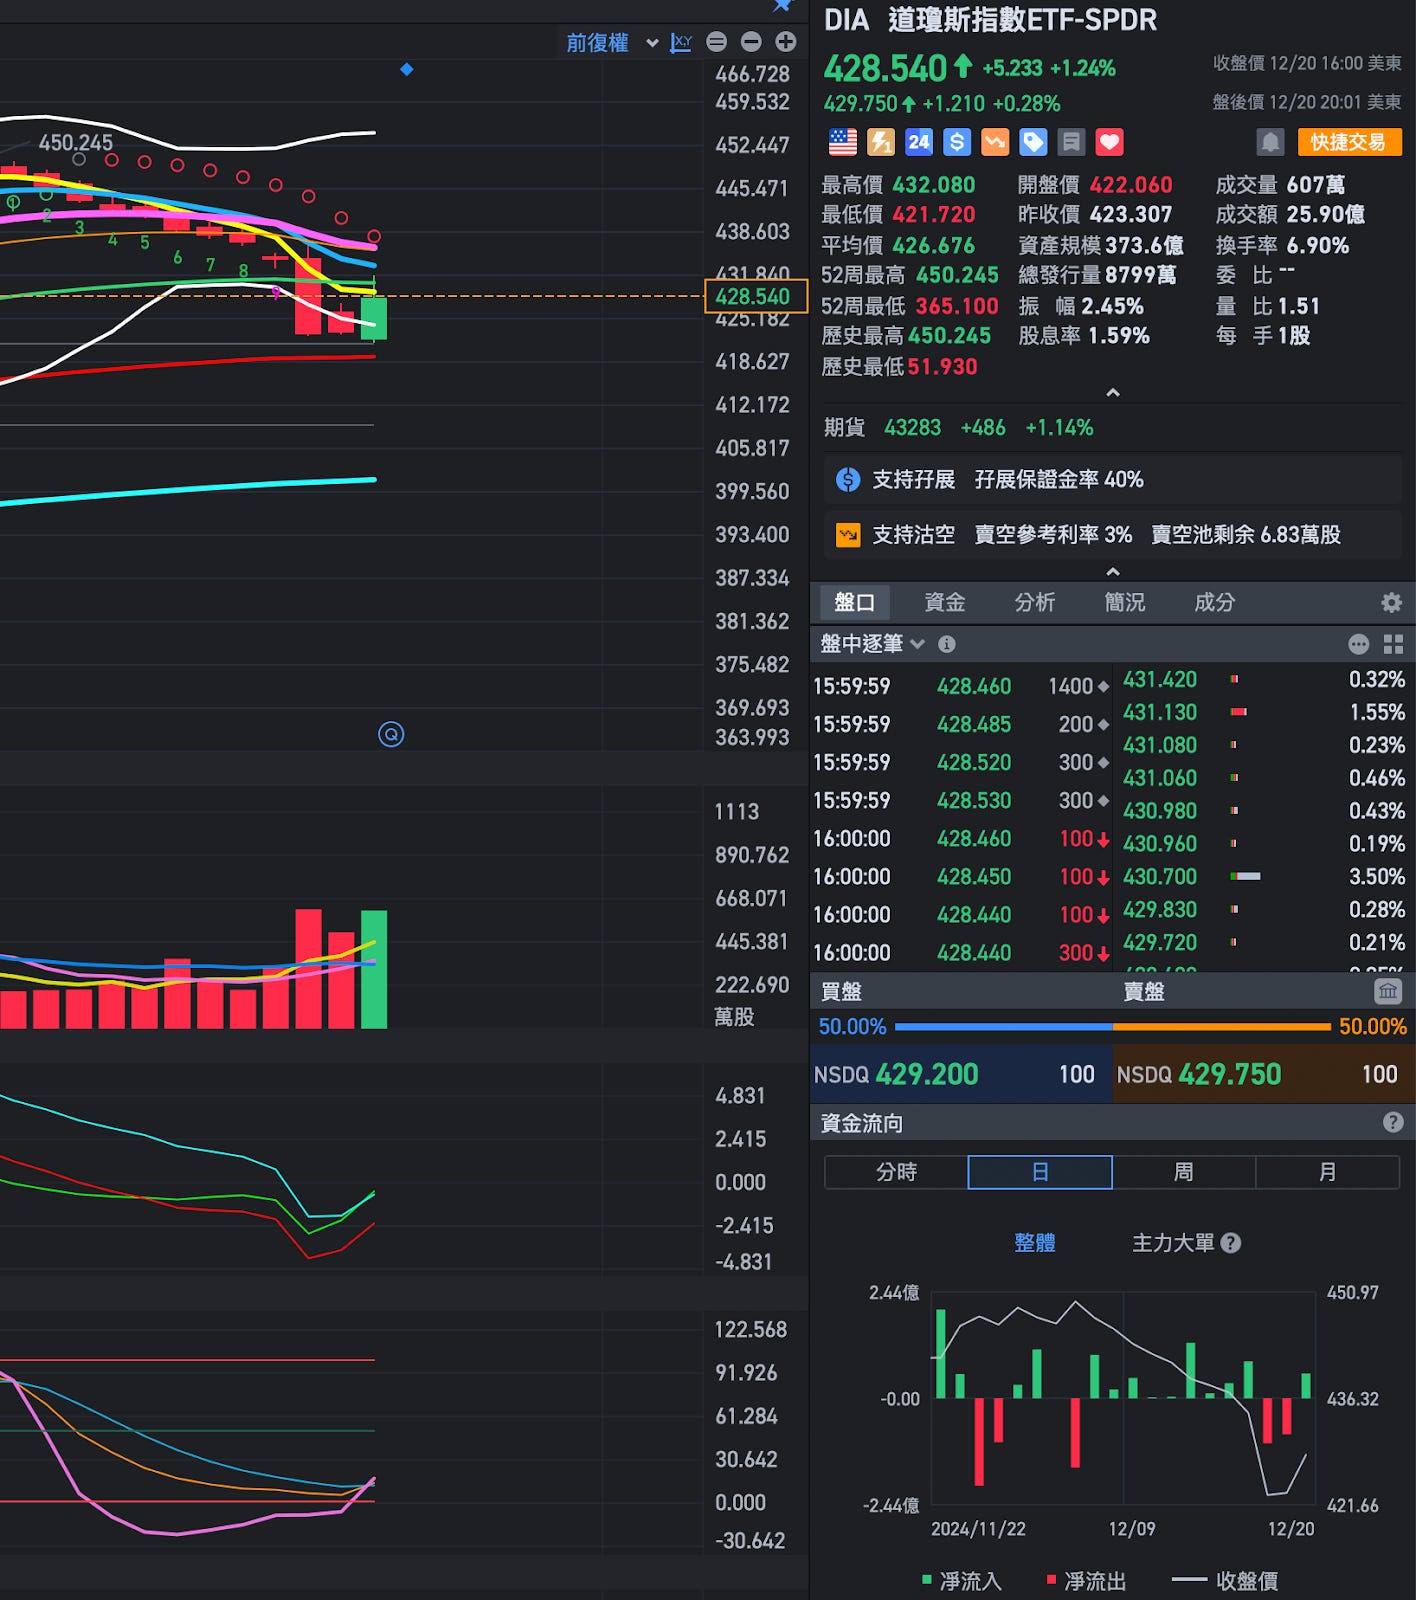1416x1600 pixels.
Task: Open the 前復權 adjustment dropdown
Action: point(612,43)
